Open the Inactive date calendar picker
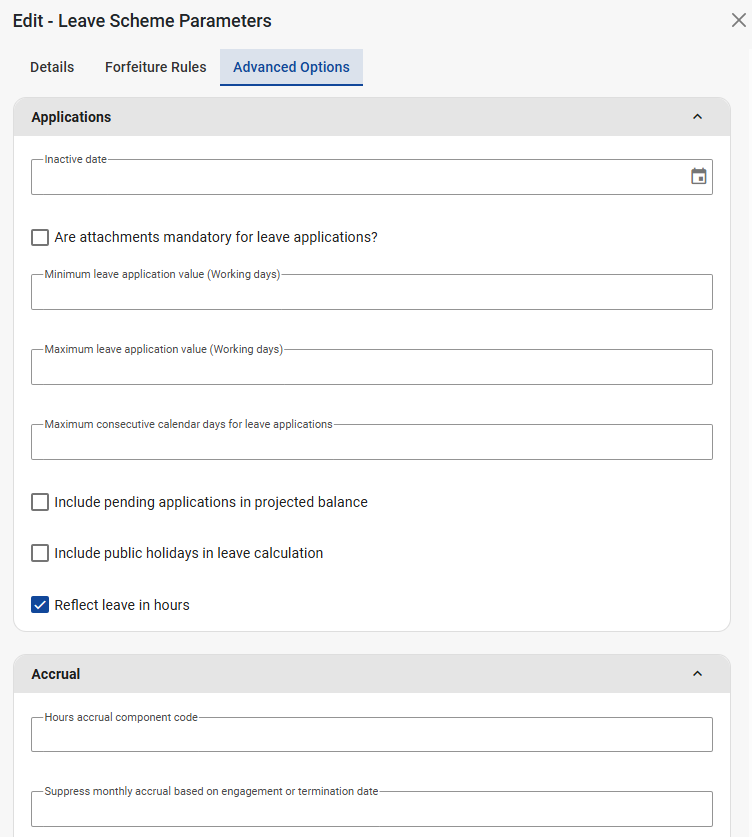 (x=699, y=177)
